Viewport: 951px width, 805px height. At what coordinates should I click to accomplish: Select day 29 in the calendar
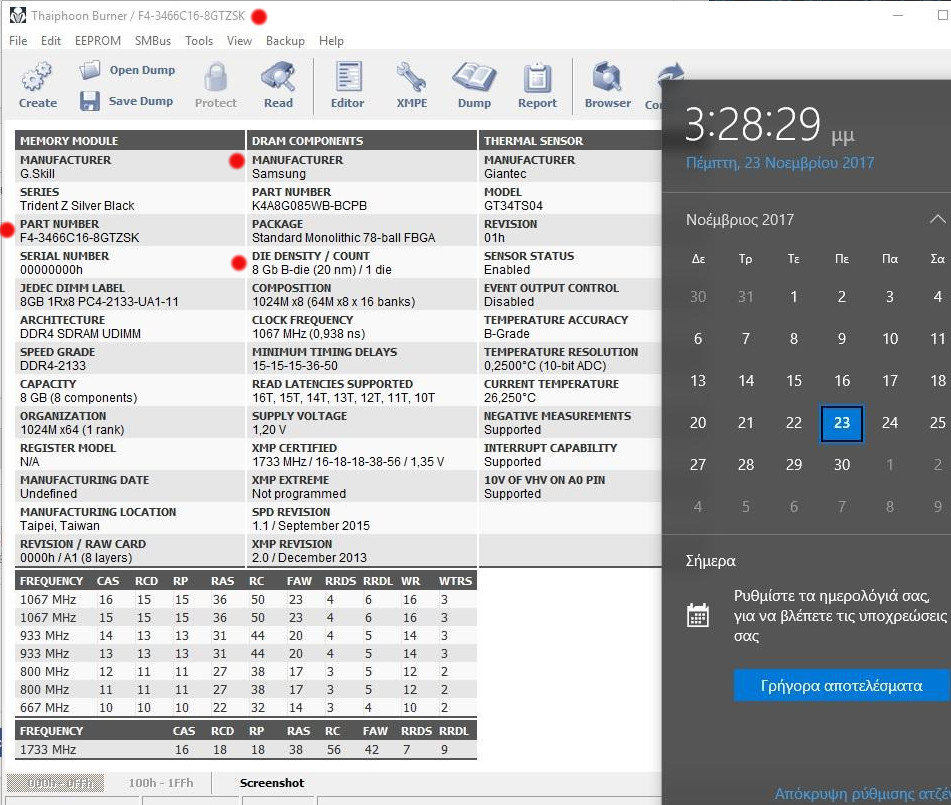pos(794,465)
